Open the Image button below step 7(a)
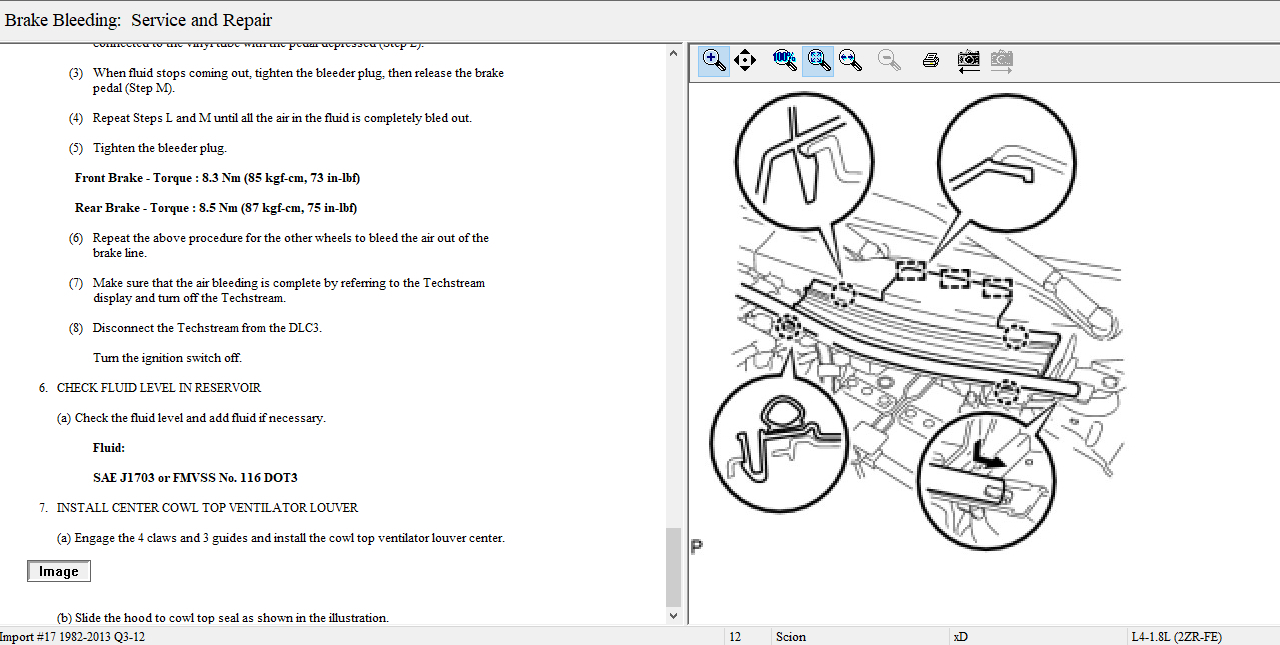Viewport: 1280px width, 645px height. pyautogui.click(x=59, y=571)
